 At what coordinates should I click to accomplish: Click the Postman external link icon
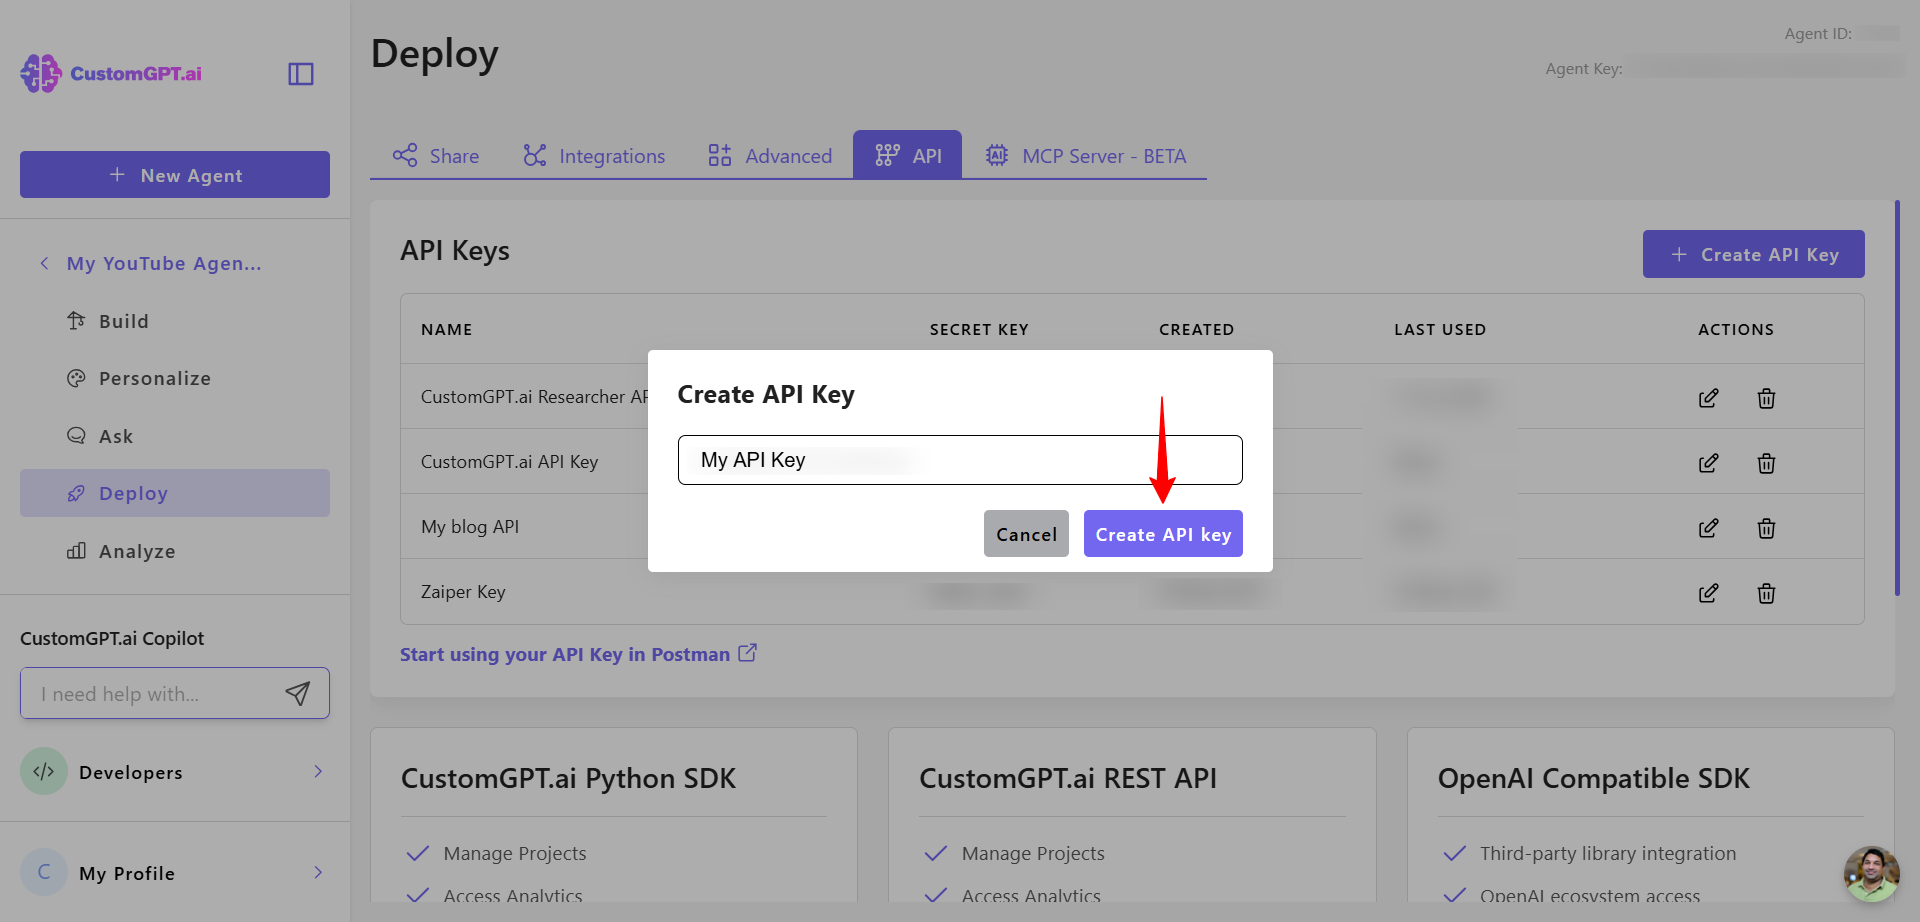pos(748,653)
